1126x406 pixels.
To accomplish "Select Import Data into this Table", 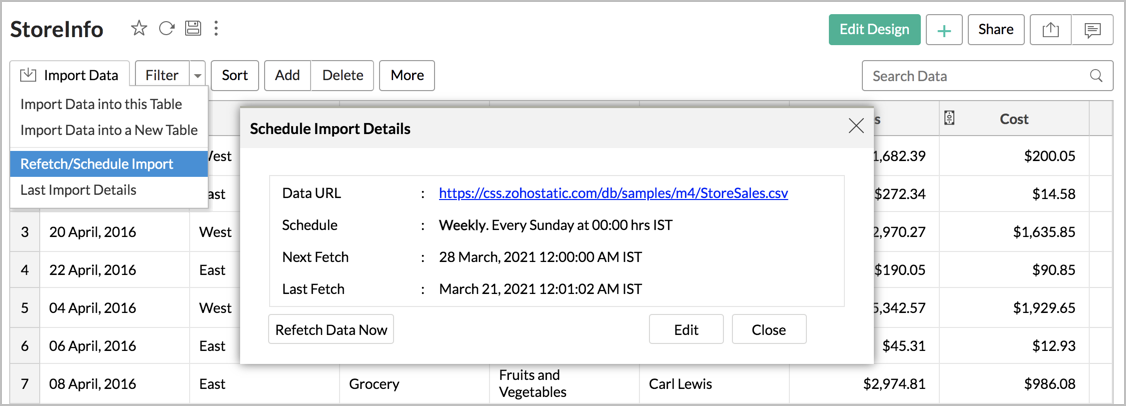I will point(101,104).
